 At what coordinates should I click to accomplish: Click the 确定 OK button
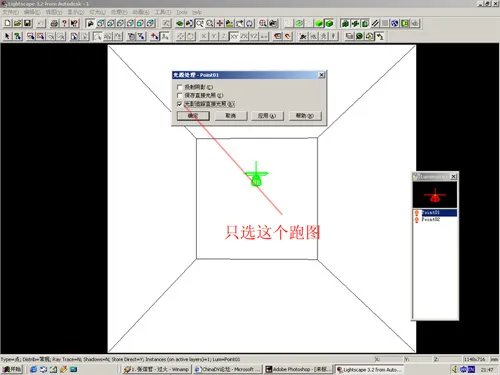(x=193, y=116)
